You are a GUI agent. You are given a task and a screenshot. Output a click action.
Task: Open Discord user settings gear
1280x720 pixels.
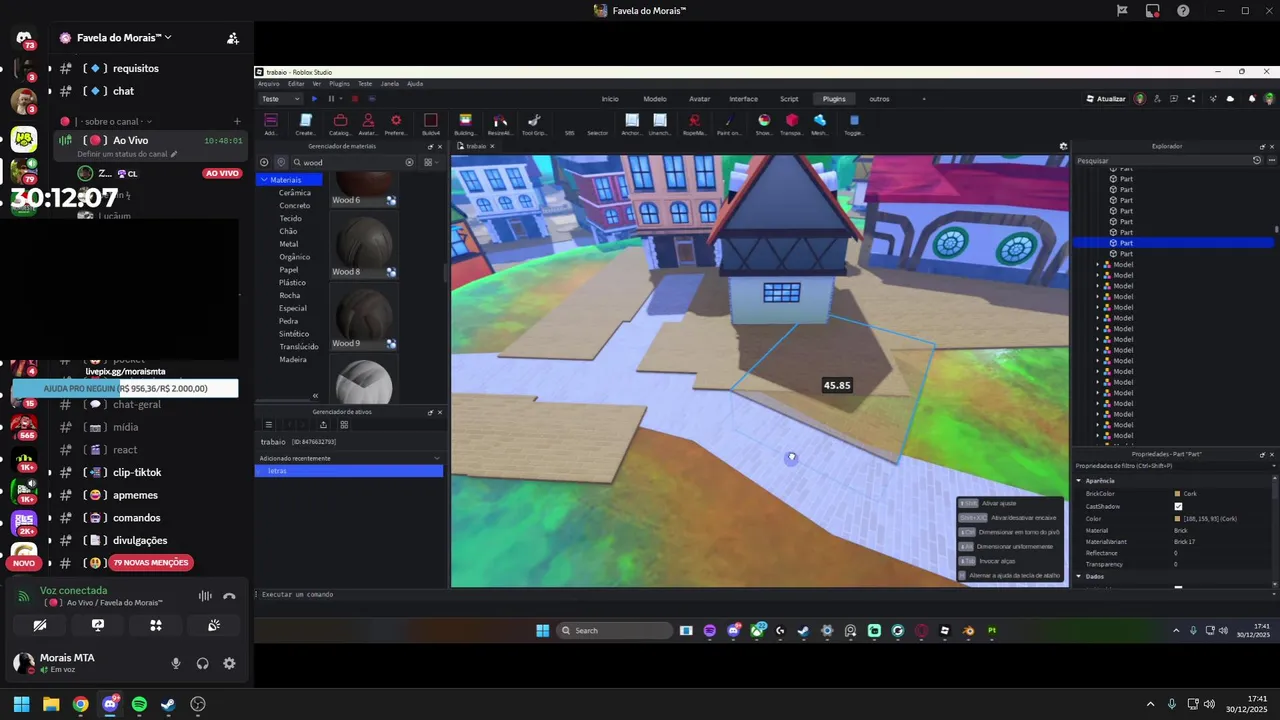pyautogui.click(x=229, y=663)
